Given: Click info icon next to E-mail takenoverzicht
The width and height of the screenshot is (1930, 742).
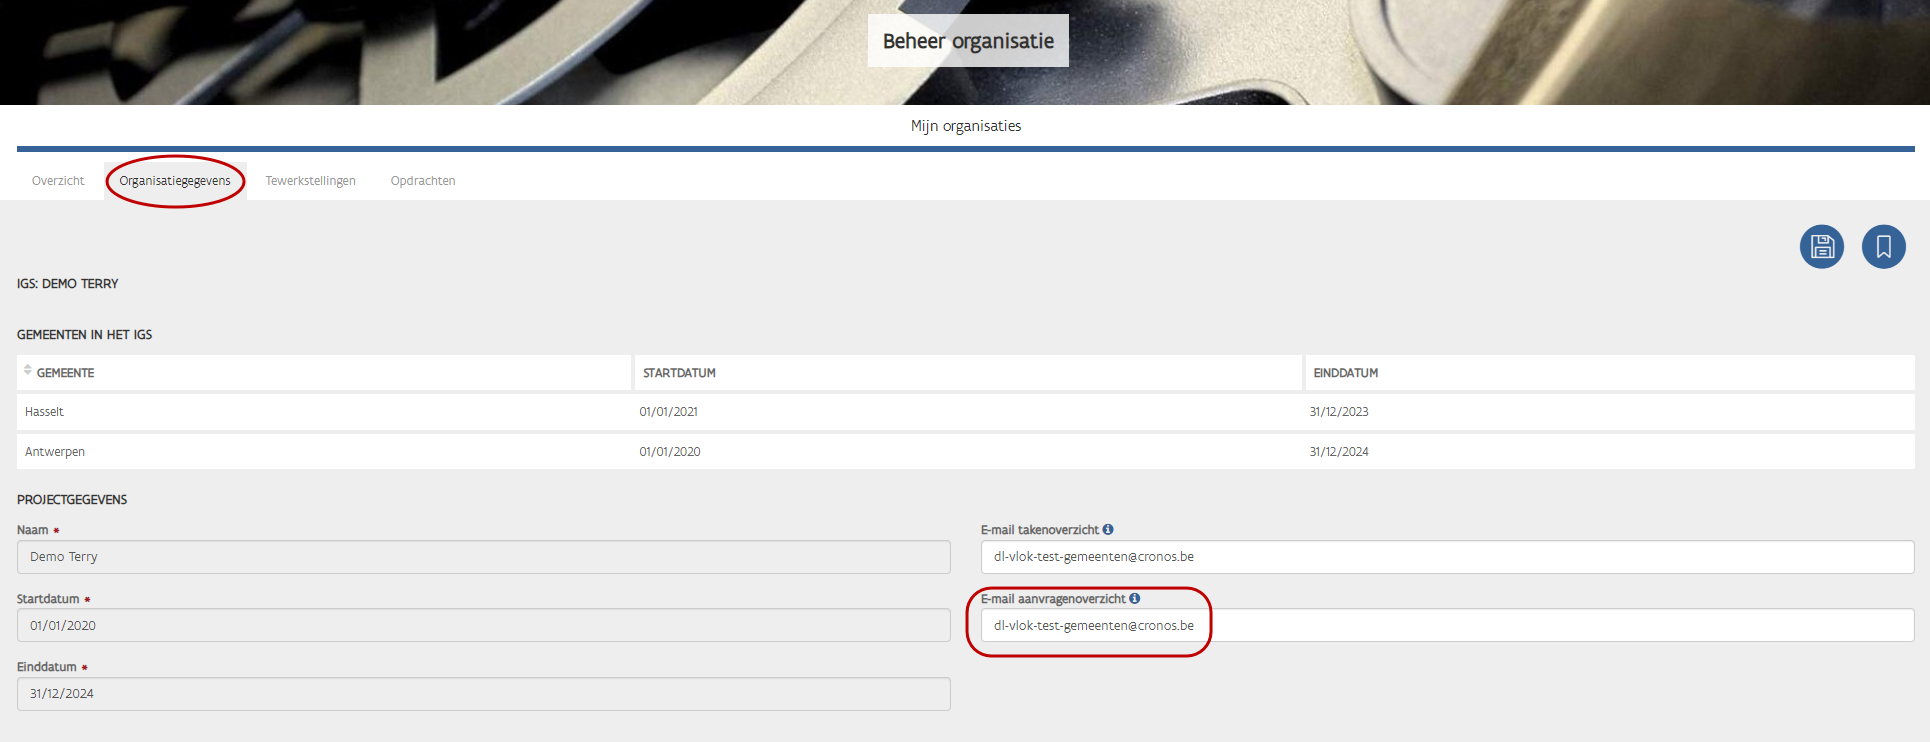Looking at the screenshot, I should [x=1108, y=529].
